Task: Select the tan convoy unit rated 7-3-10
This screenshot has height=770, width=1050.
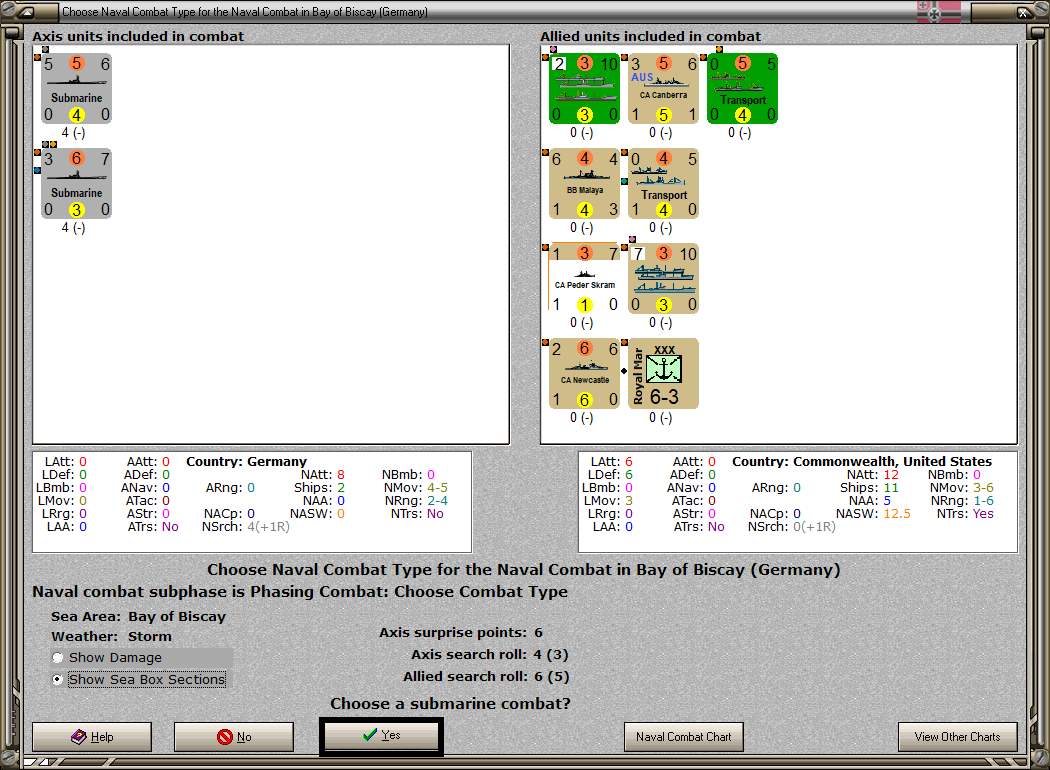Action: pos(663,279)
